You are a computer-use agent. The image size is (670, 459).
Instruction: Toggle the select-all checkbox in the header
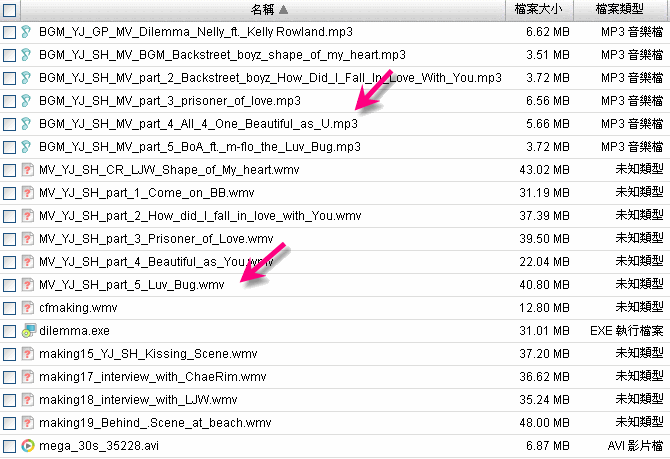[x=9, y=10]
